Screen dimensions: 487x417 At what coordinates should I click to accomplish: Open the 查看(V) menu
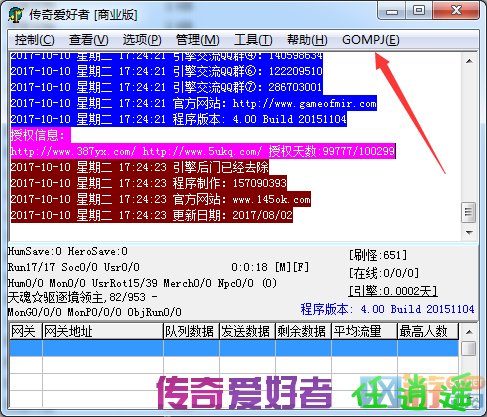[x=89, y=40]
